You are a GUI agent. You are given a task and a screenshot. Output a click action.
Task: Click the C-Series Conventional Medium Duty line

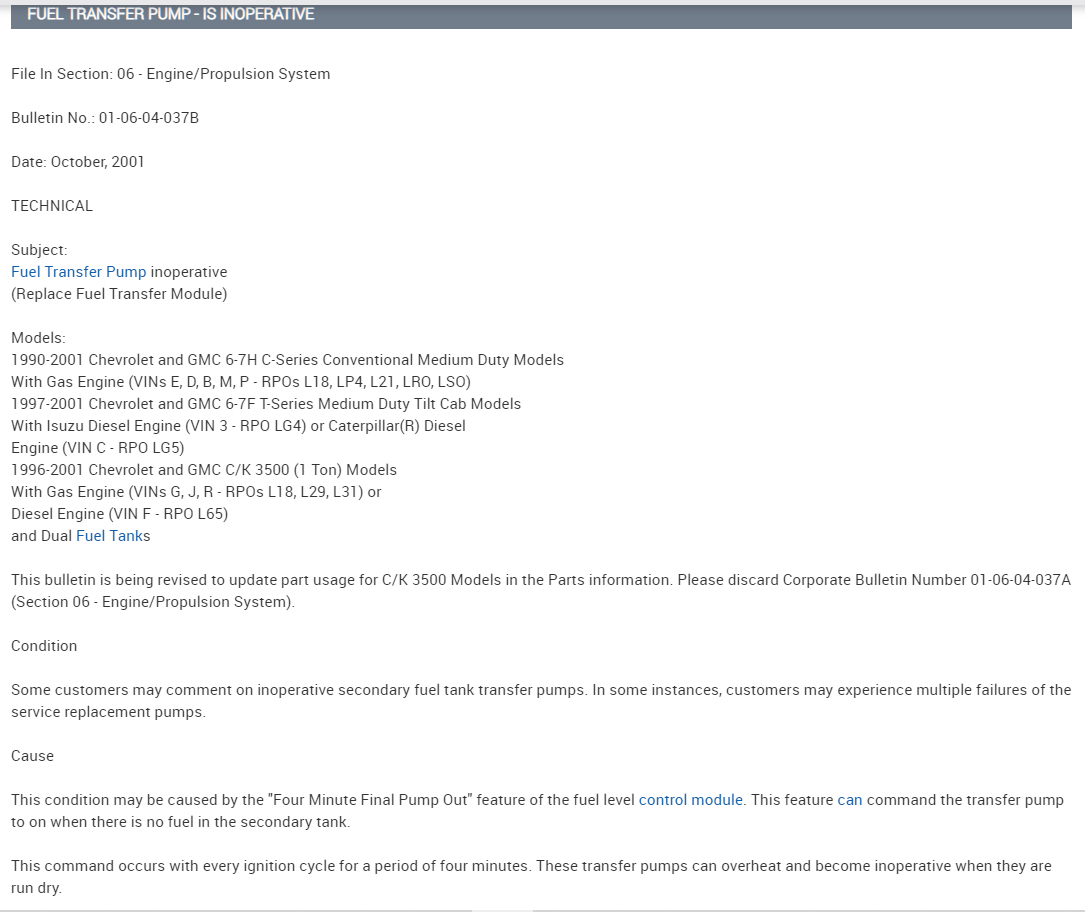coord(287,360)
